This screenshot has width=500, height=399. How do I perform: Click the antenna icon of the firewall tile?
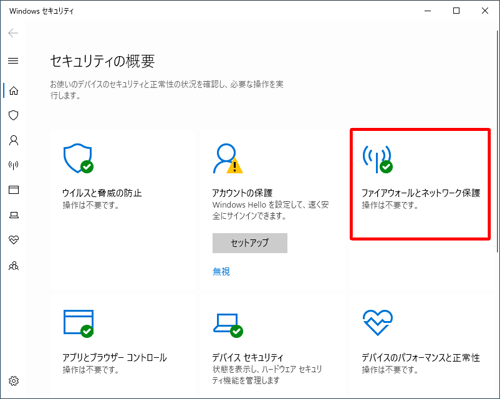pyautogui.click(x=377, y=159)
